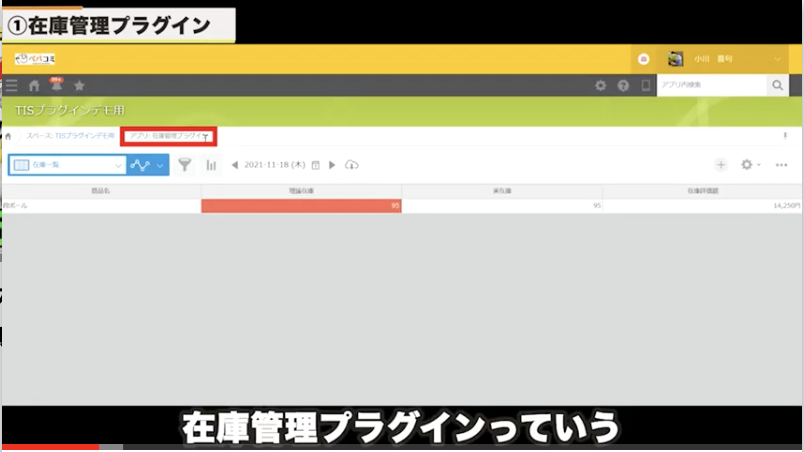The image size is (804, 452).
Task: Open the user account dropdown arrow
Action: [x=777, y=59]
